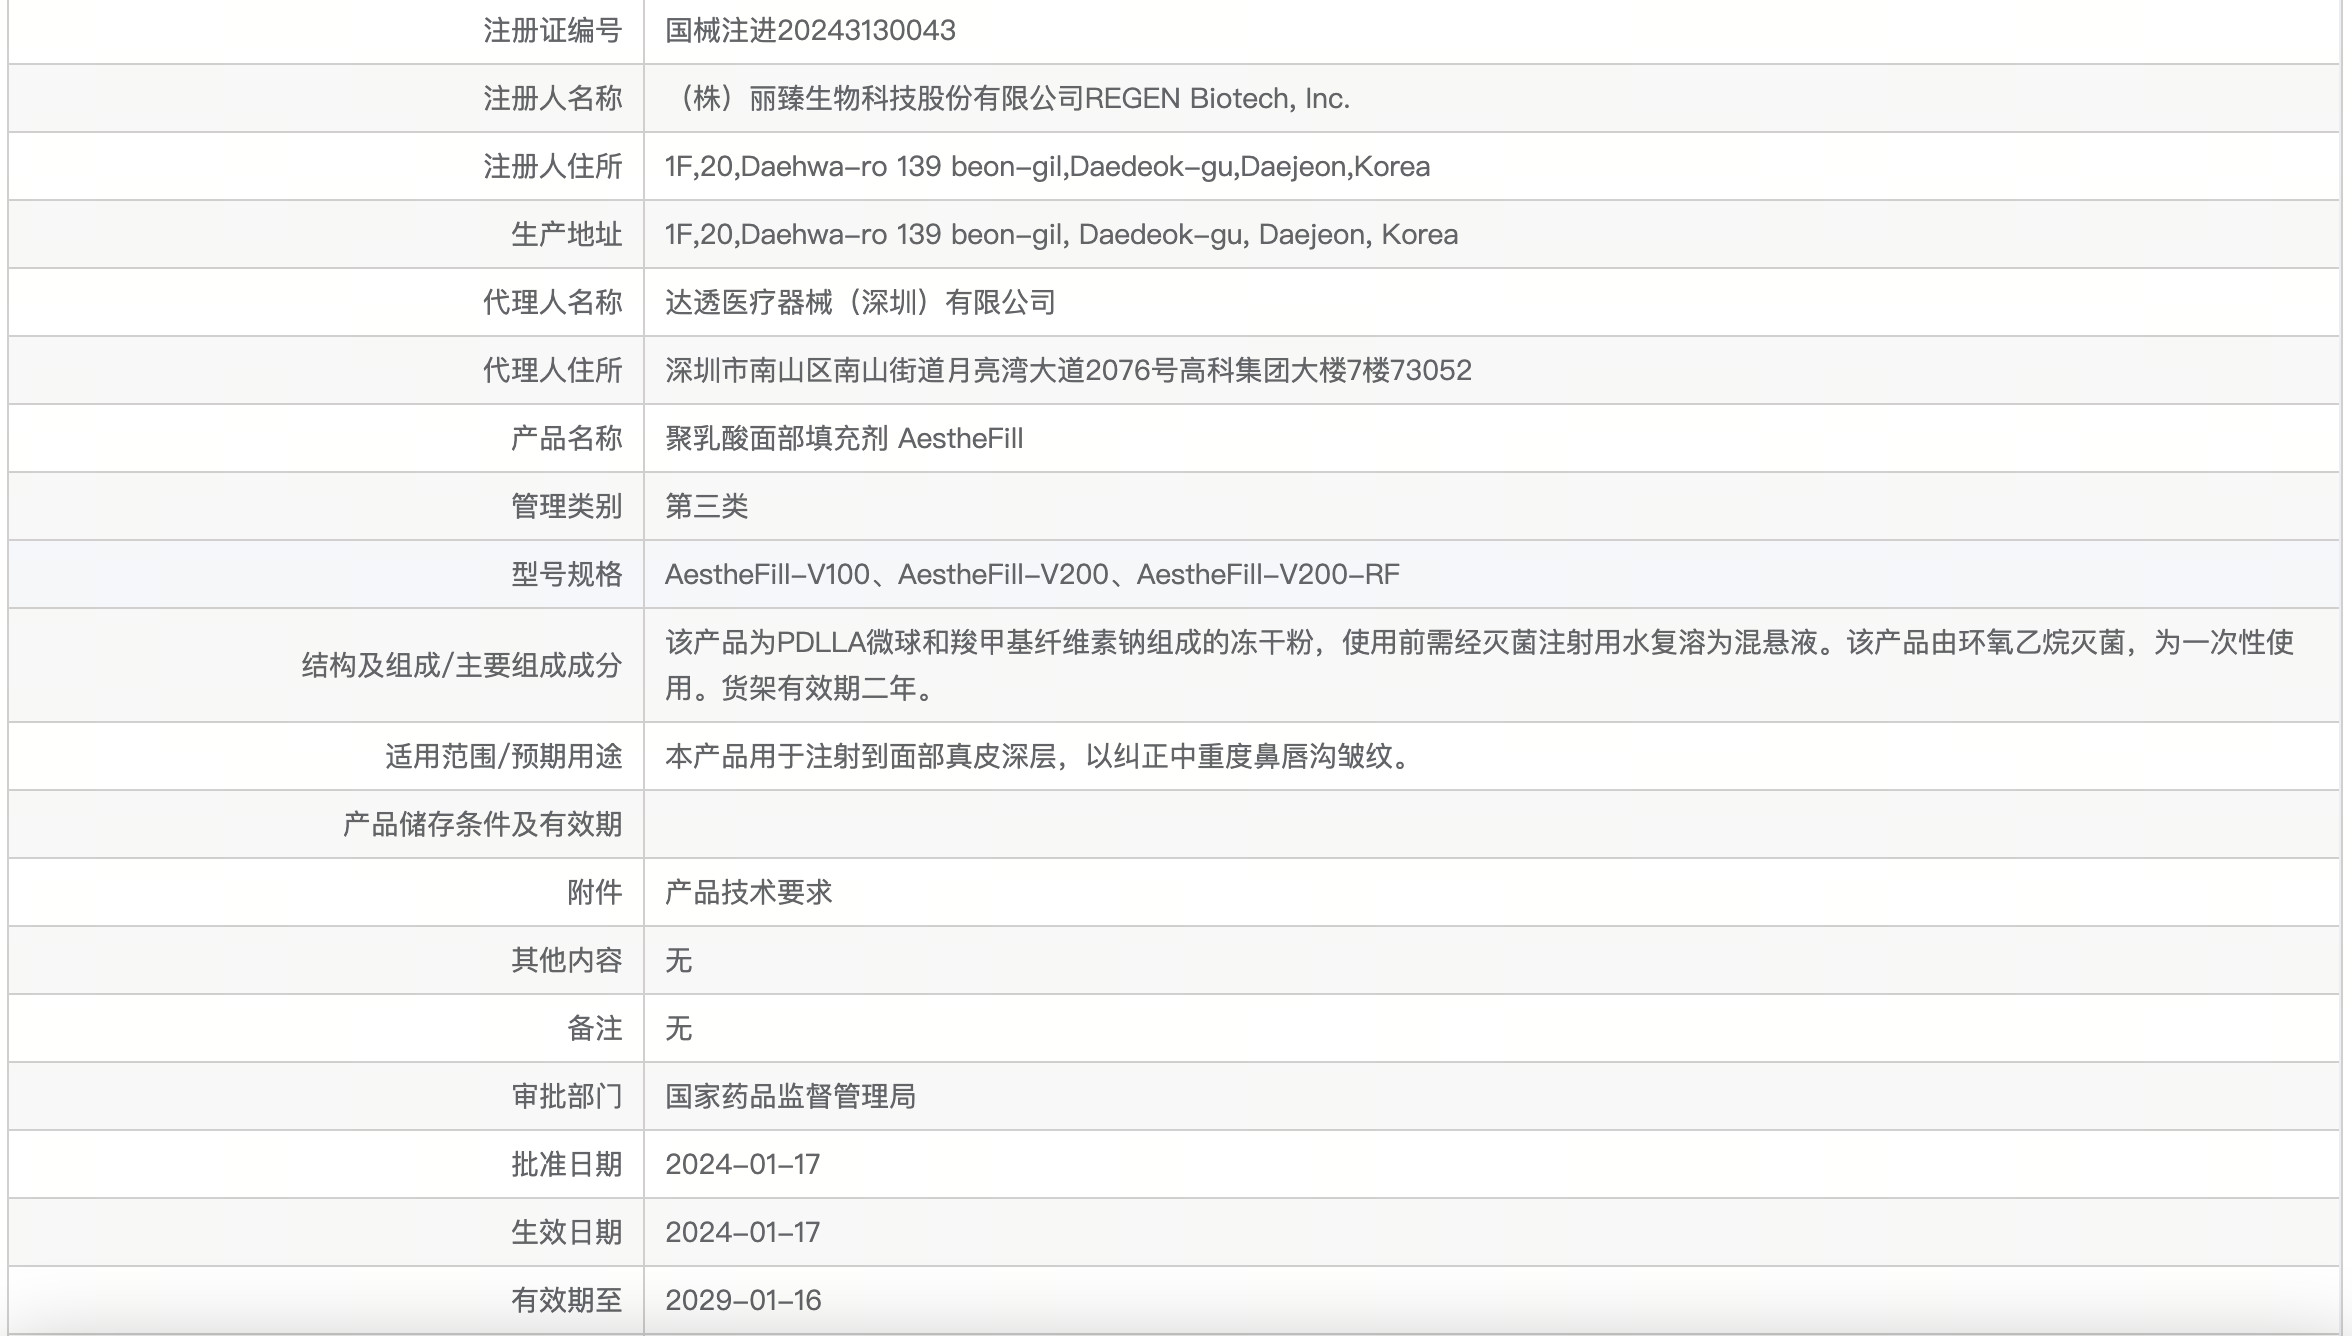Select the 其他内容 label
This screenshot has height=1336, width=2352.
[567, 960]
